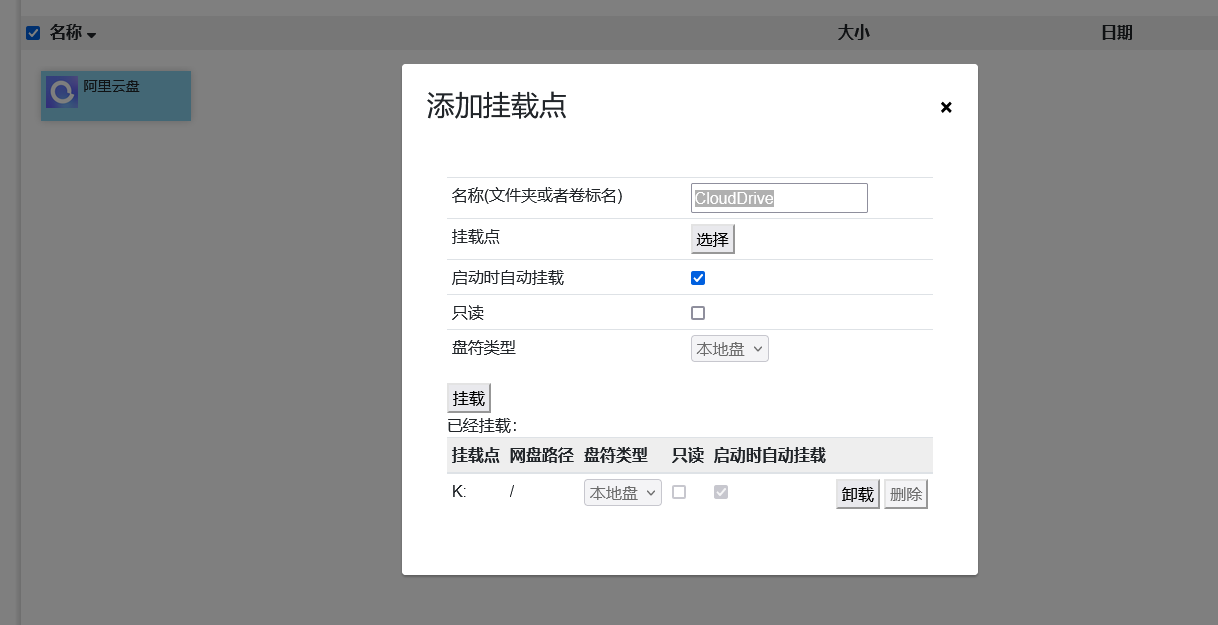Click the / path cell in K: row

pos(512,492)
